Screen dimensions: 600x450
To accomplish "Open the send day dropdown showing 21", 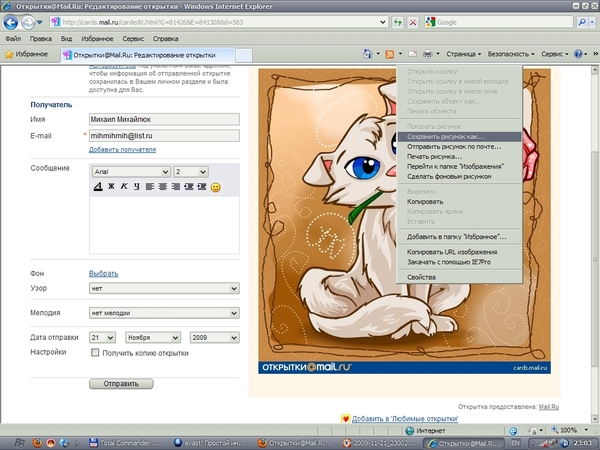I will click(x=102, y=338).
